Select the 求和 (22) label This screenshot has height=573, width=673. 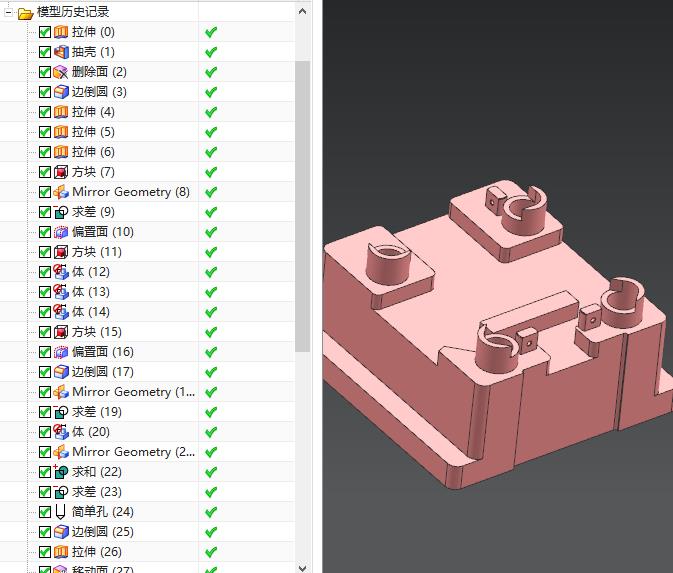[97, 472]
